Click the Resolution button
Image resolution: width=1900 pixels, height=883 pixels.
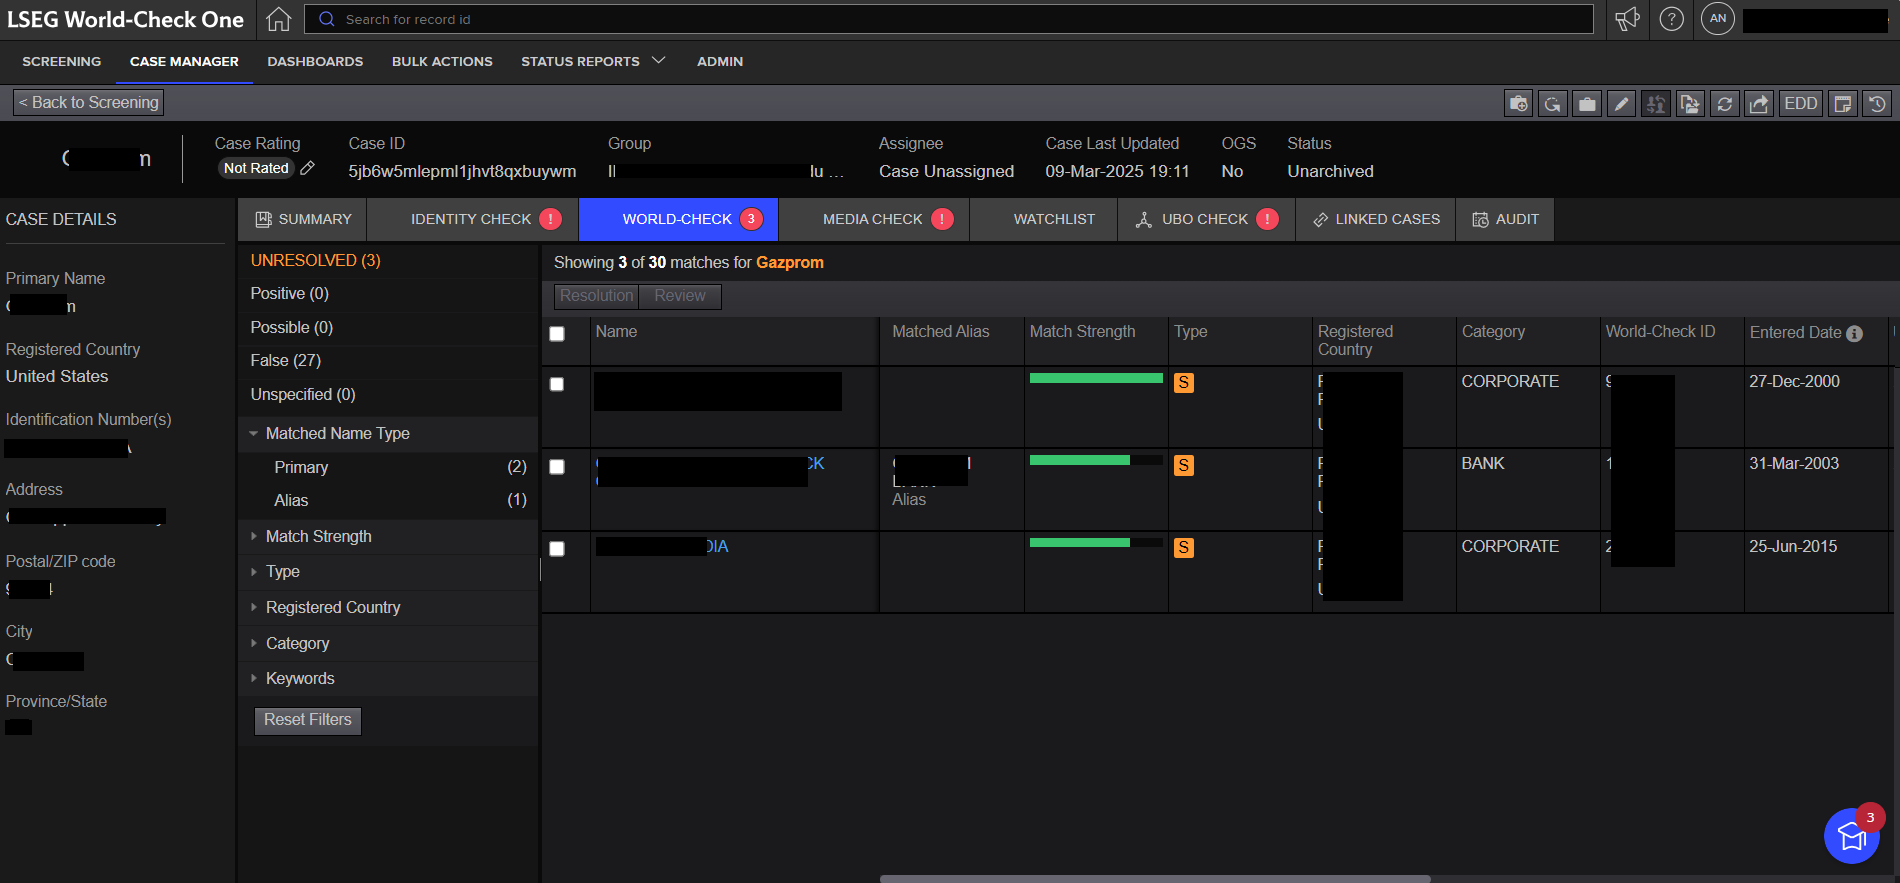597,296
